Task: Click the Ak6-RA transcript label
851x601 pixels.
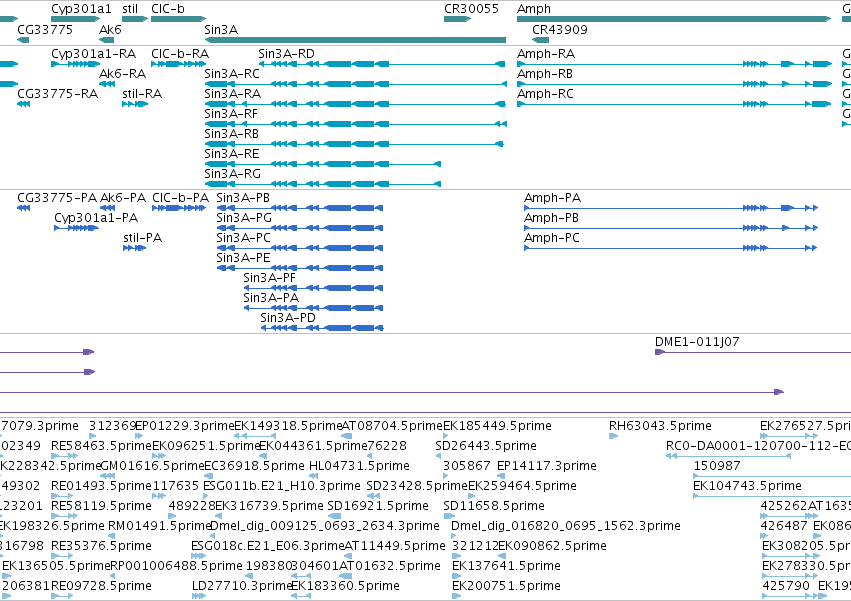Action: pyautogui.click(x=123, y=73)
